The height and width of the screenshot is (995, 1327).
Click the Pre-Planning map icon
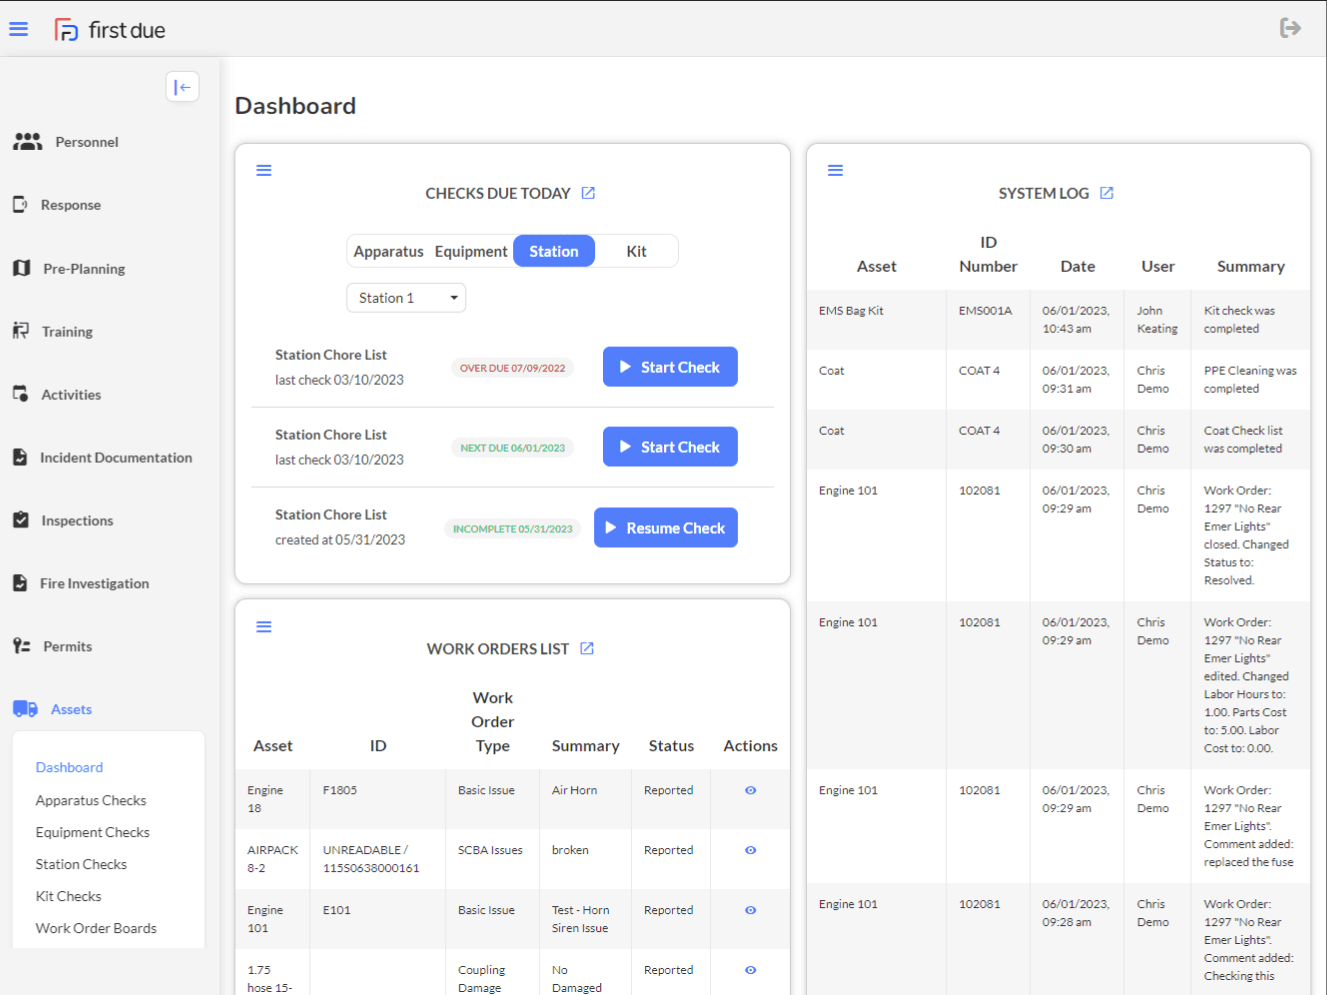click(22, 268)
